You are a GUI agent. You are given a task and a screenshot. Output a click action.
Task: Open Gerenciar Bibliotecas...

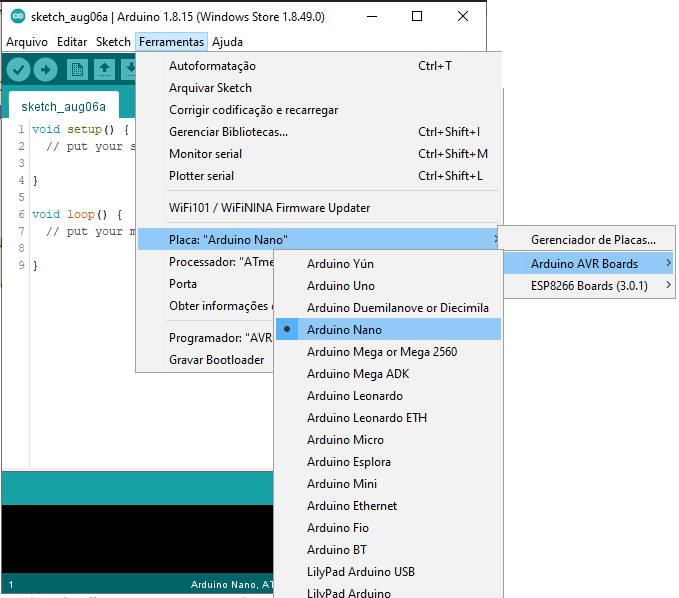(x=320, y=132)
